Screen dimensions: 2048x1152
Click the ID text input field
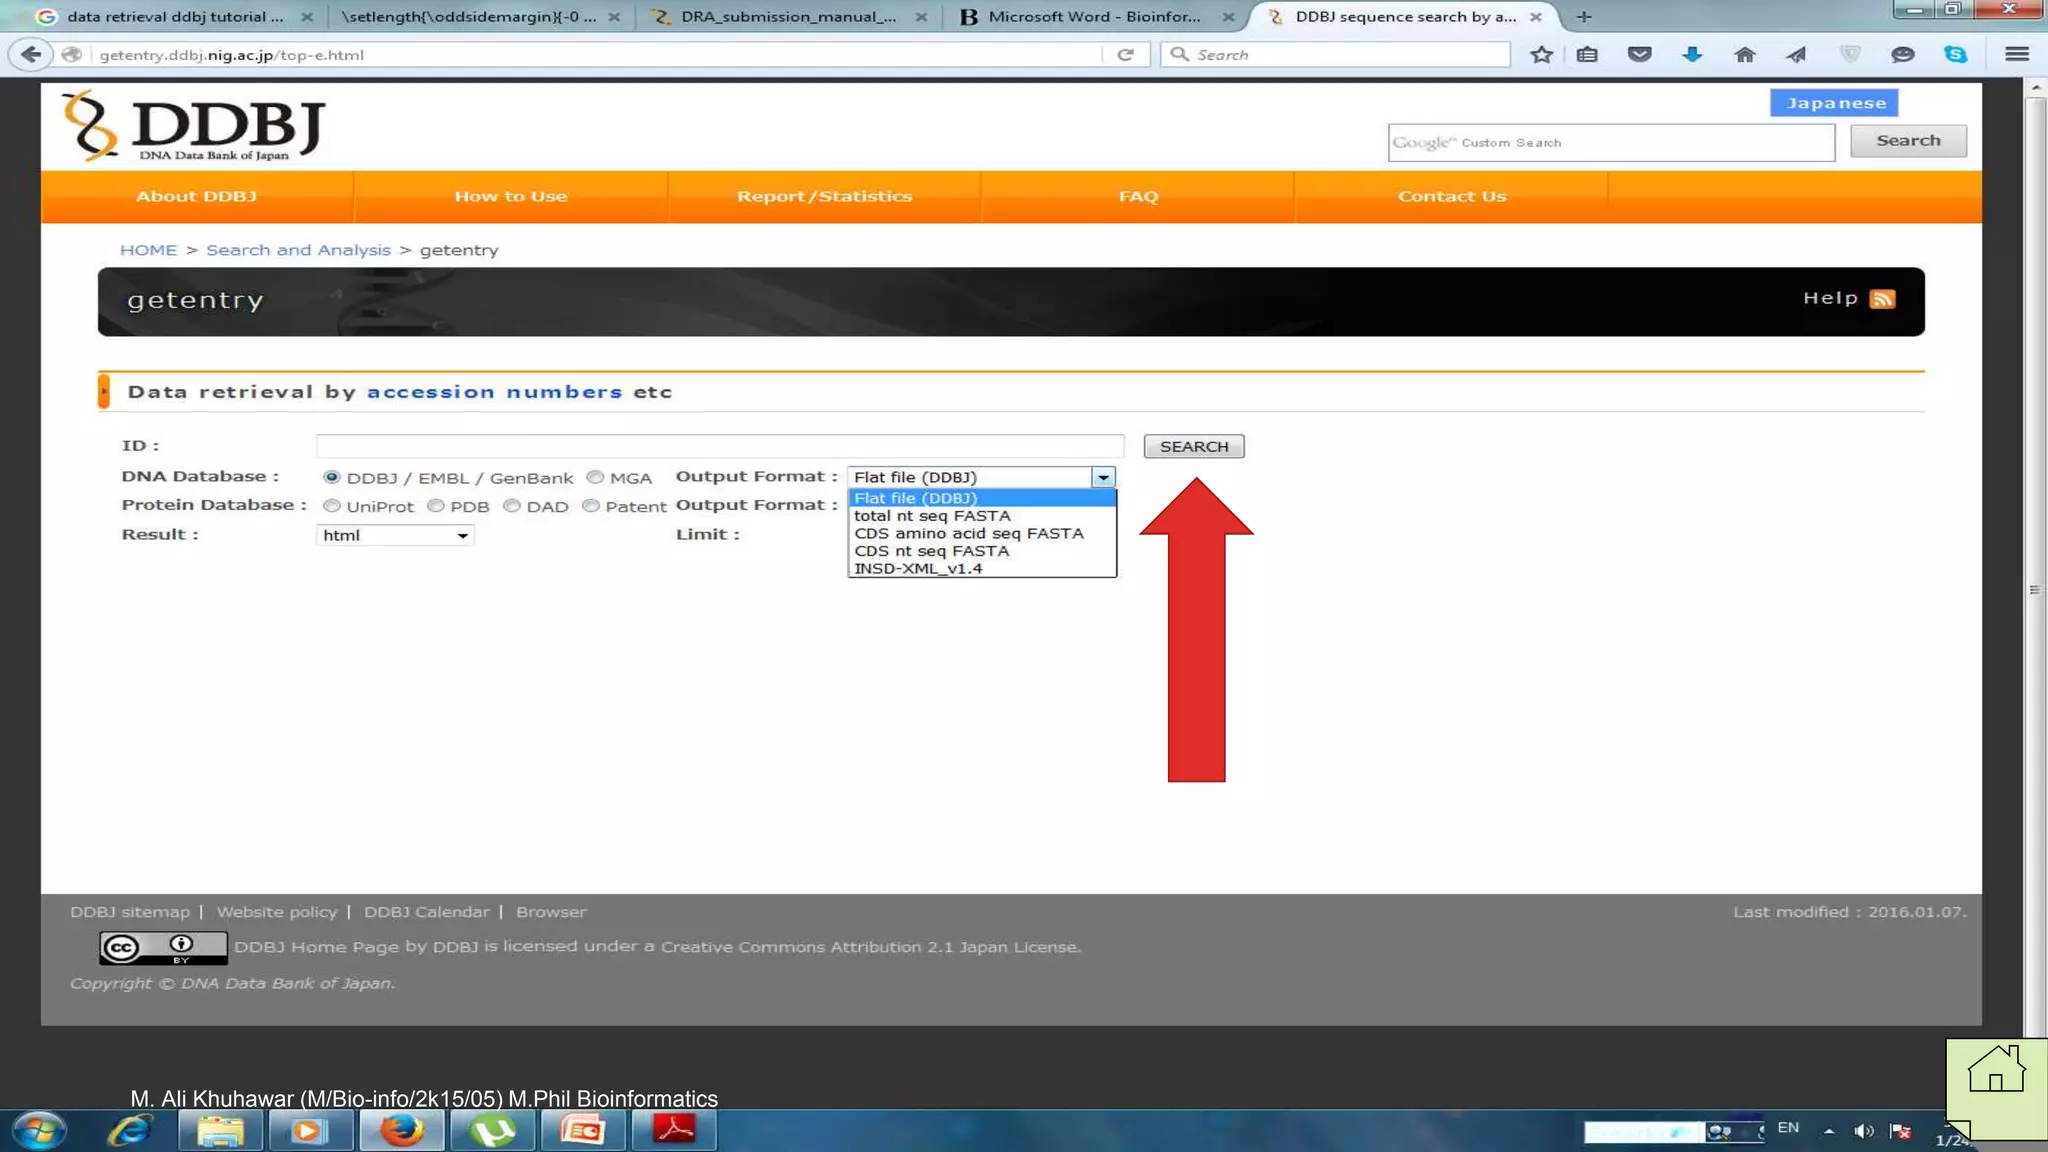click(x=719, y=446)
